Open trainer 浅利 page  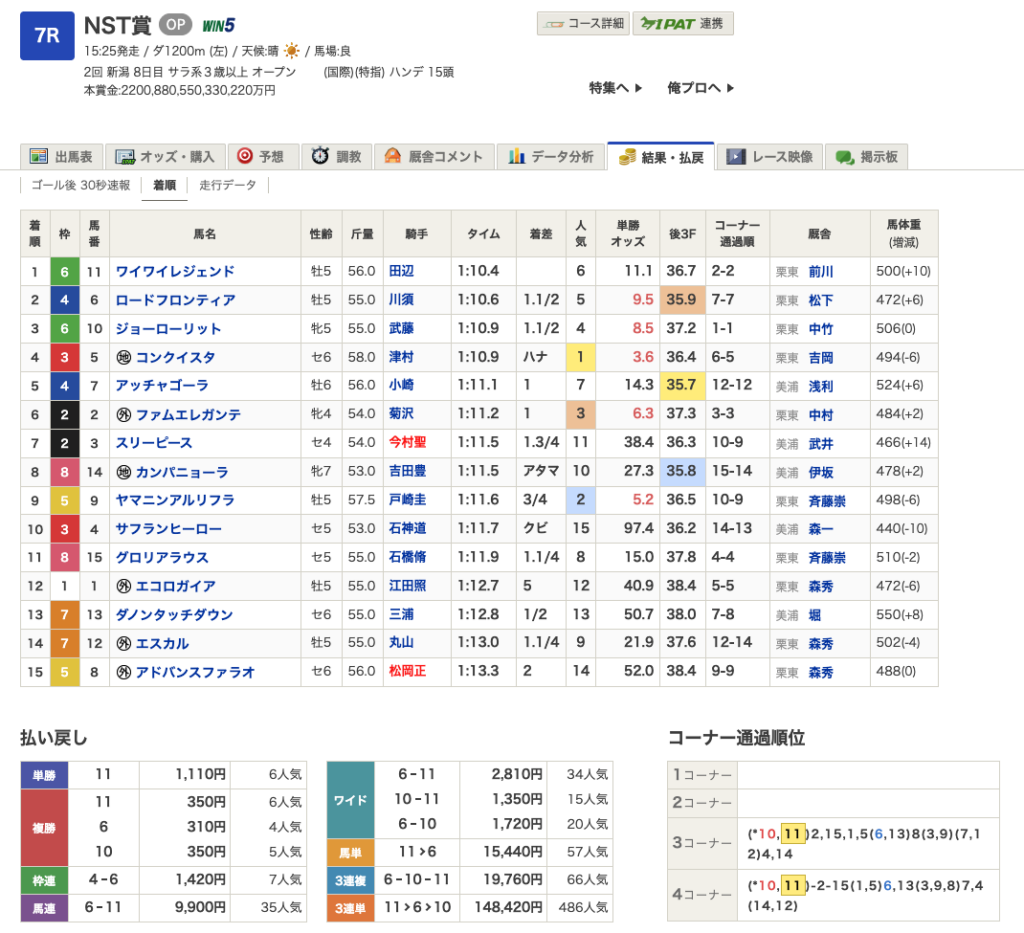pos(821,387)
